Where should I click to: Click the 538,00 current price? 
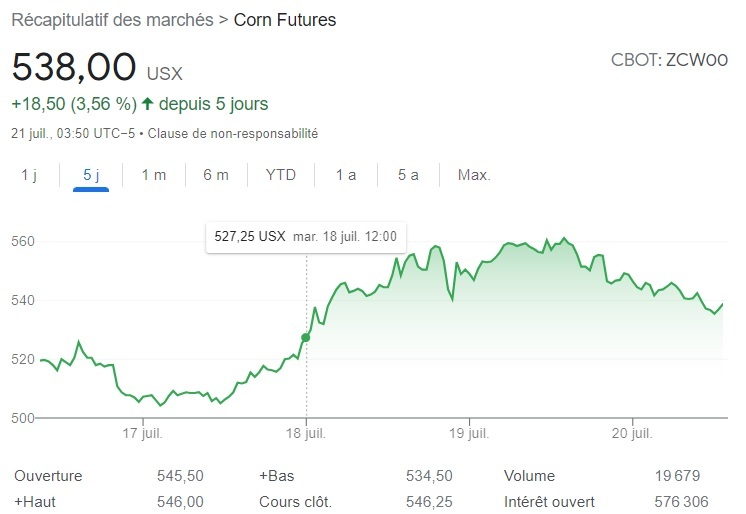74,68
